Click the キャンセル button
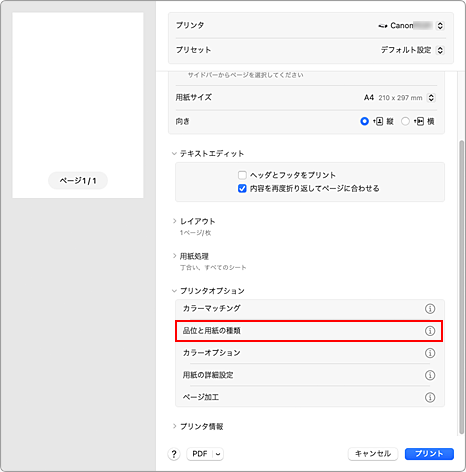Screen dimensions: 466x472 click(x=373, y=454)
